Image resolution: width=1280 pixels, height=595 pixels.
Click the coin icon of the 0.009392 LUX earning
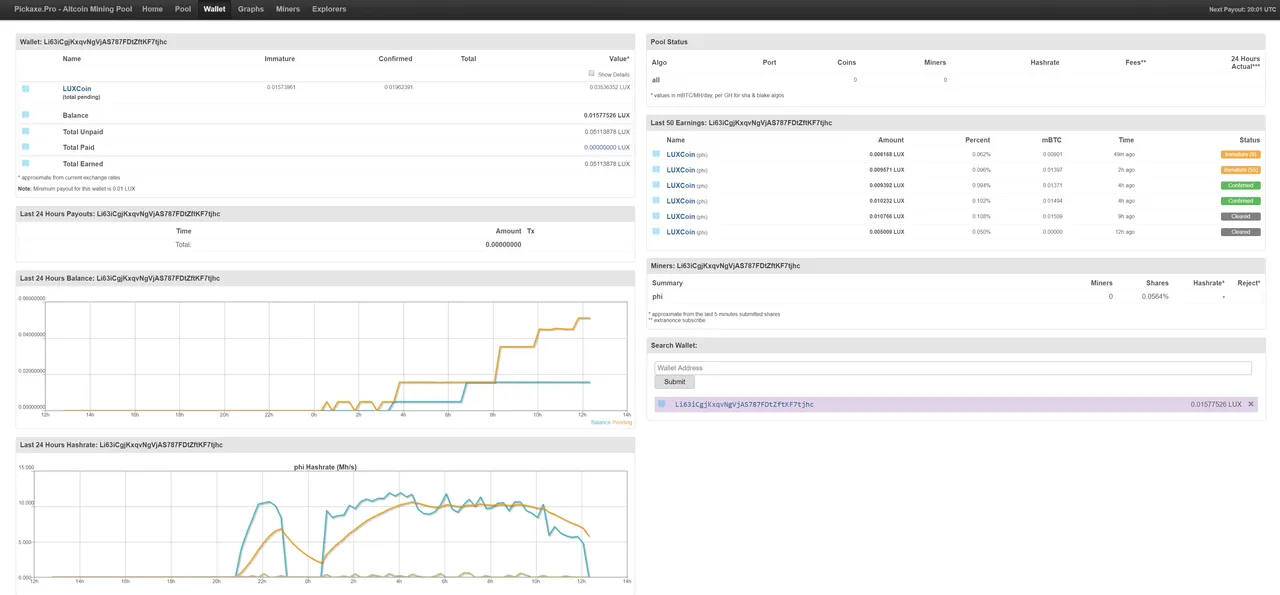tap(656, 185)
